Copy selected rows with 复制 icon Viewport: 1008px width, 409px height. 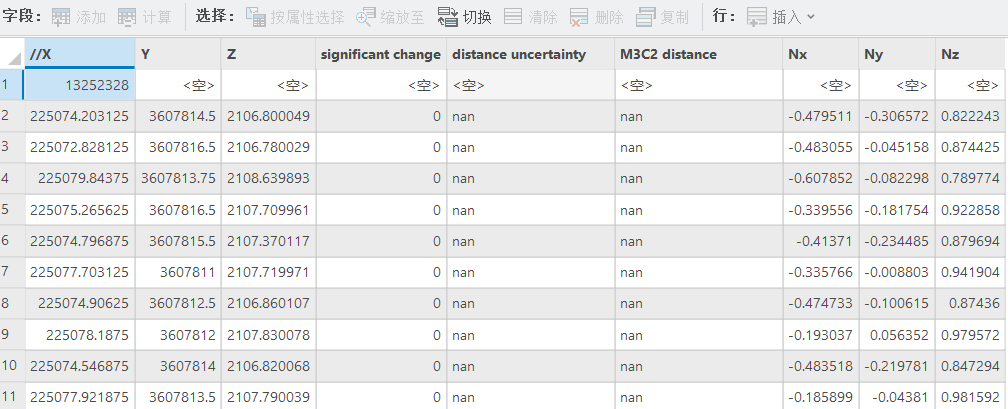(646, 17)
